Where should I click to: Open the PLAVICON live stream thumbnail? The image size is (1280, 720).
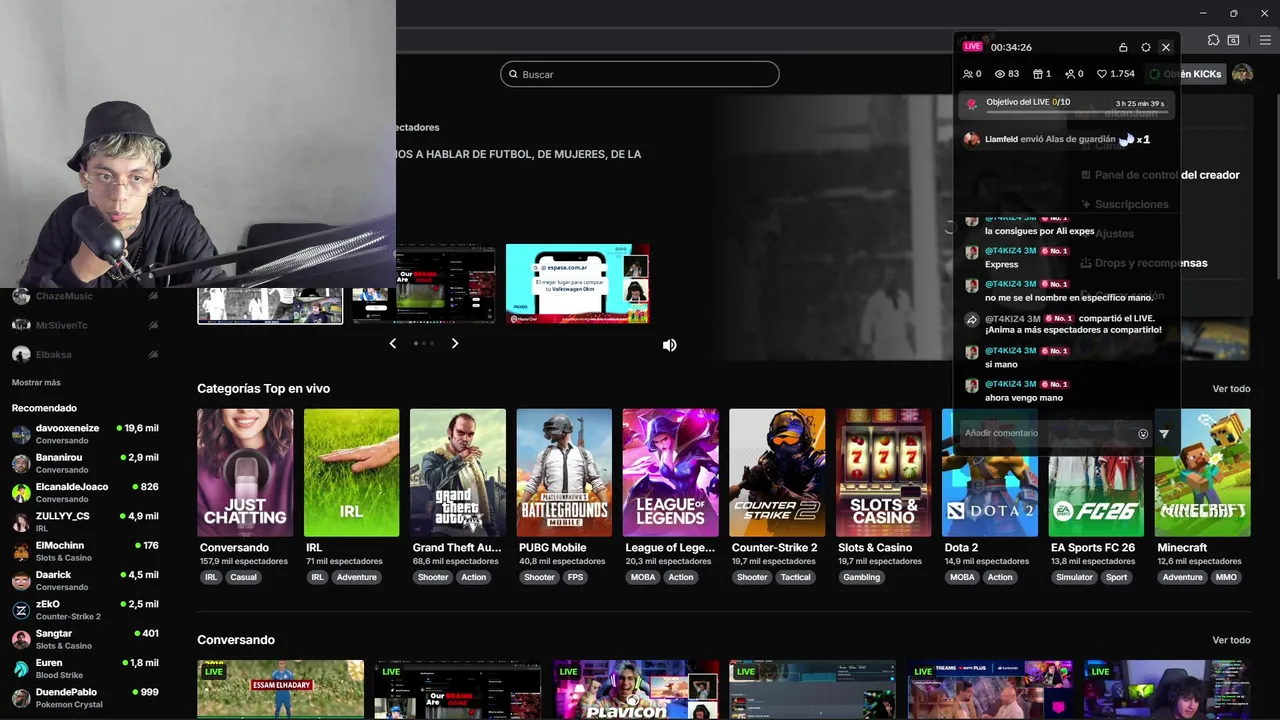click(636, 689)
